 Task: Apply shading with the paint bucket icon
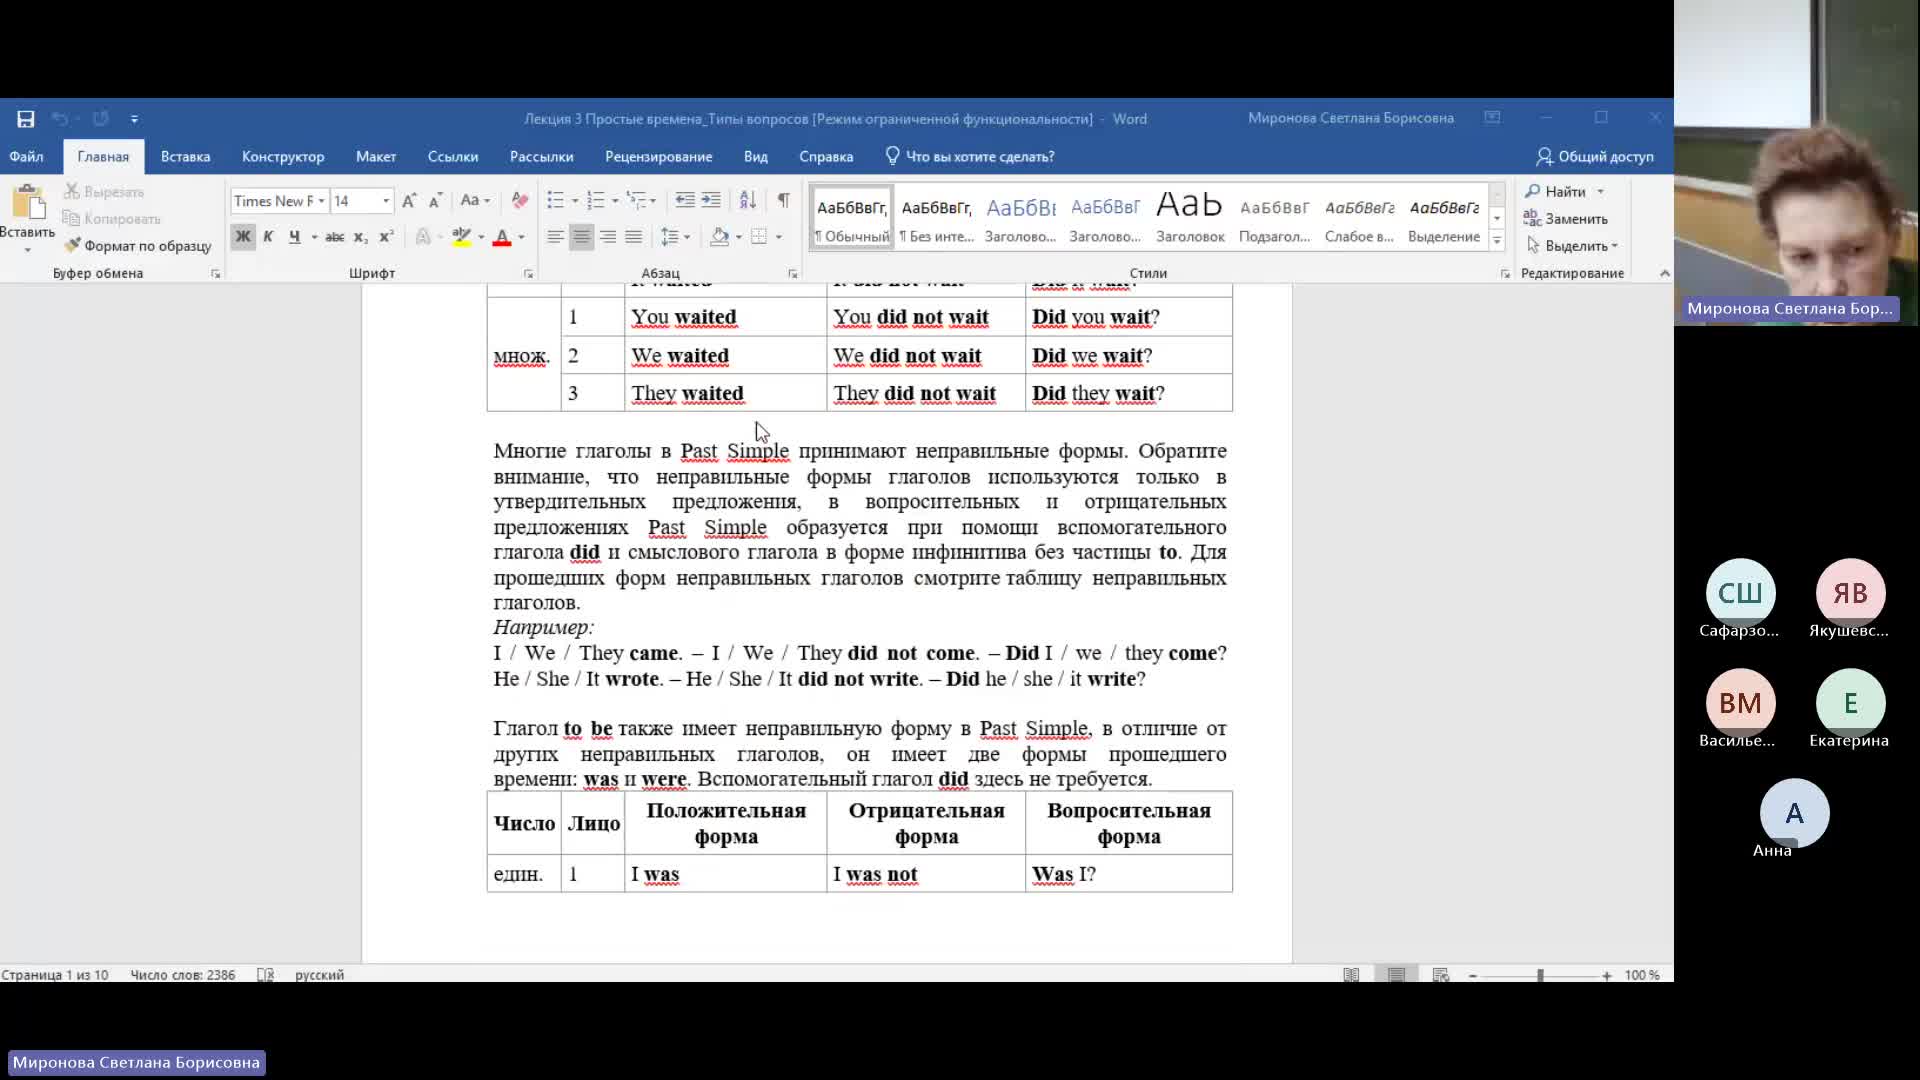719,237
